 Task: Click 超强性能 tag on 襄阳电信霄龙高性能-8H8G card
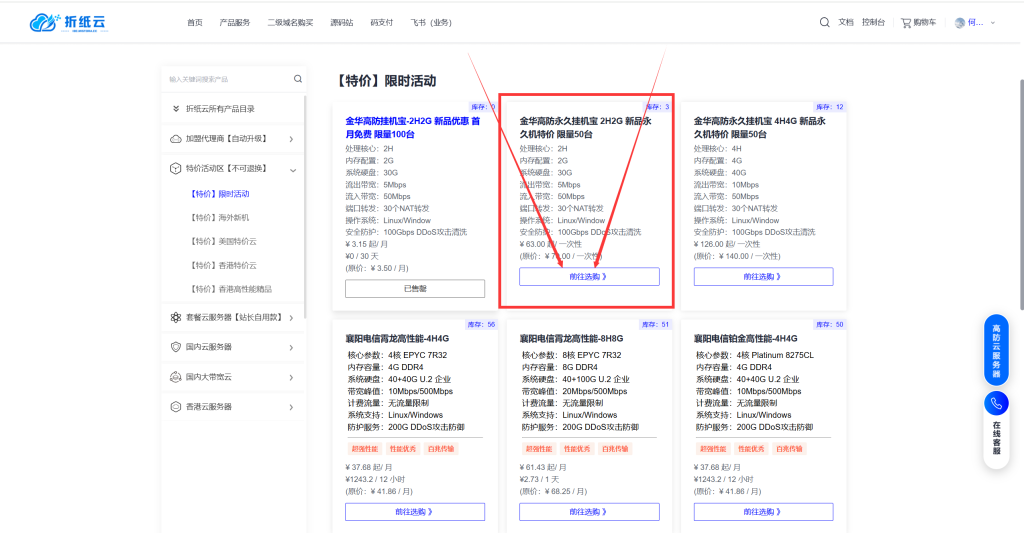[539, 449]
